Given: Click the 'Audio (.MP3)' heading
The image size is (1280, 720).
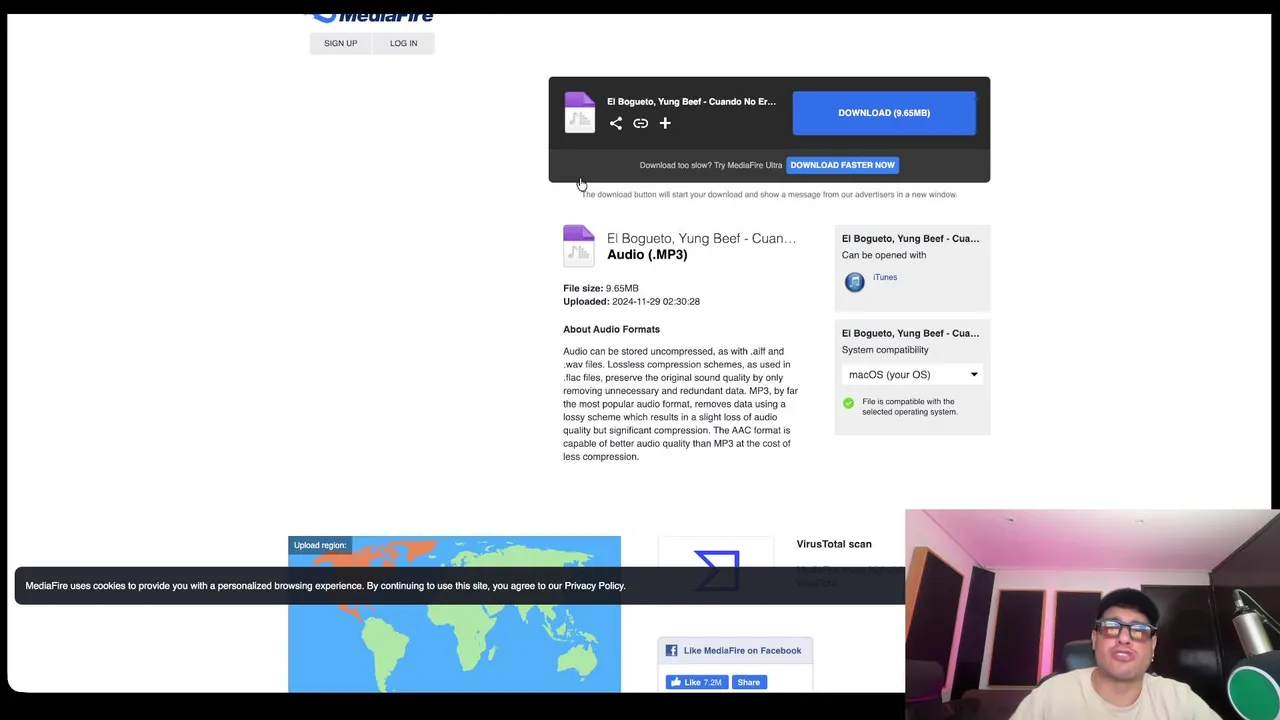Looking at the screenshot, I should click(x=647, y=255).
